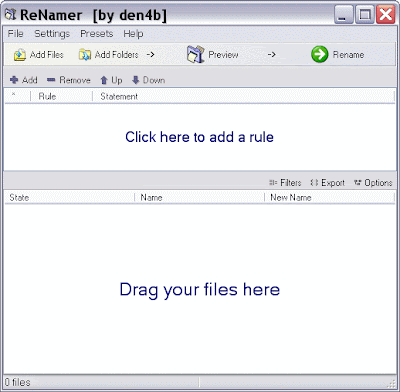Click the '0 files' status bar entry
The image size is (400, 392).
tap(18, 382)
